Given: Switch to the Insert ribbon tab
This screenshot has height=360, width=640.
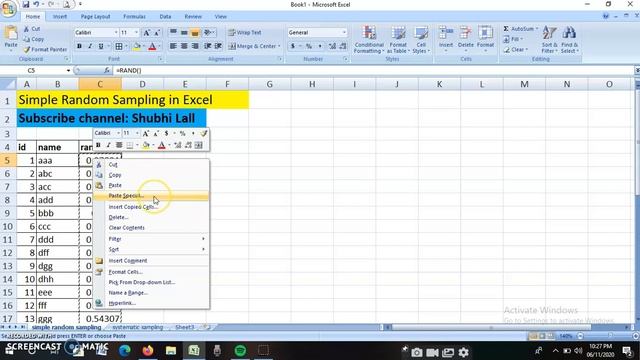Looking at the screenshot, I should click(60, 17).
